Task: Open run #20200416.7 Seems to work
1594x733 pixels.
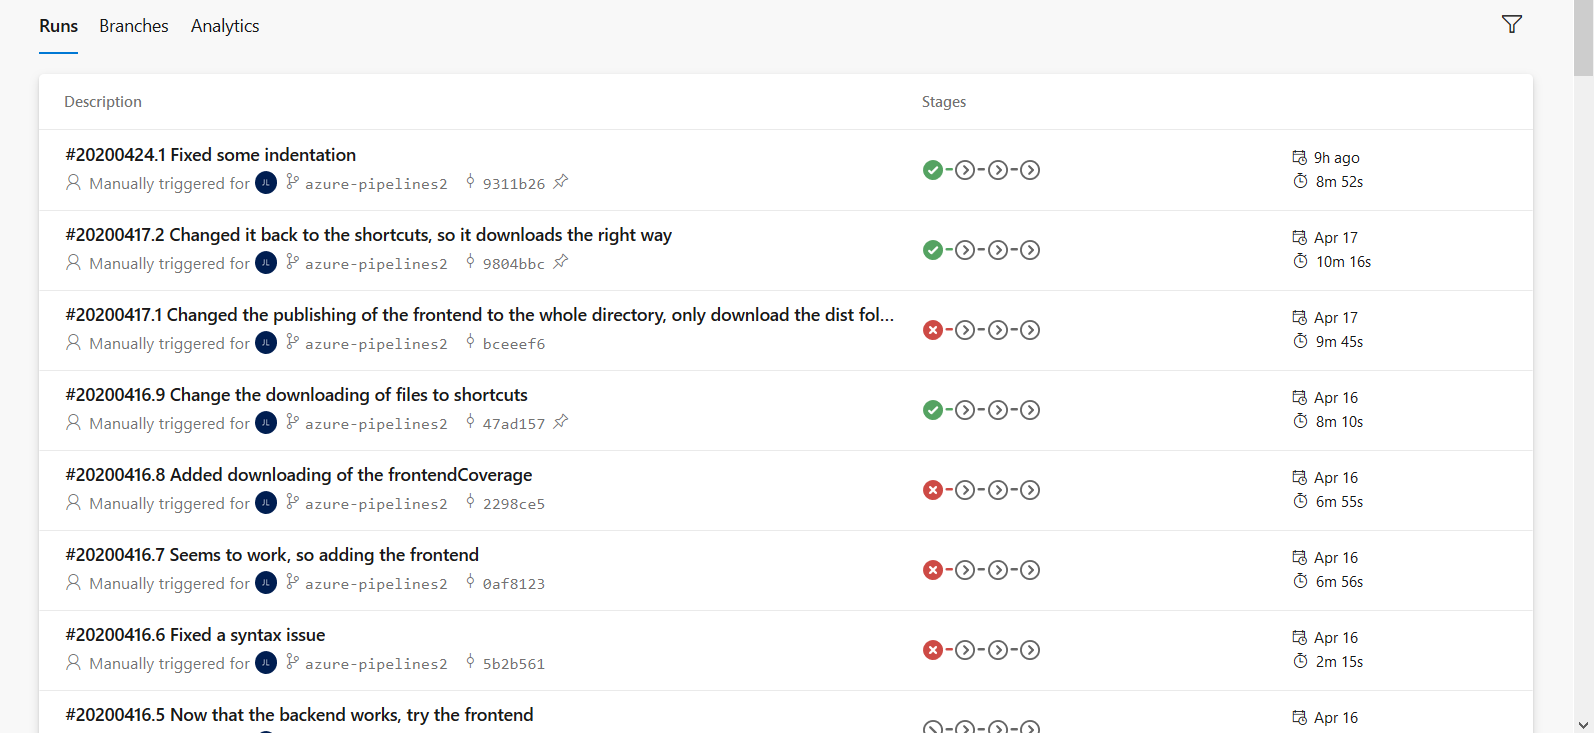Action: 271,555
